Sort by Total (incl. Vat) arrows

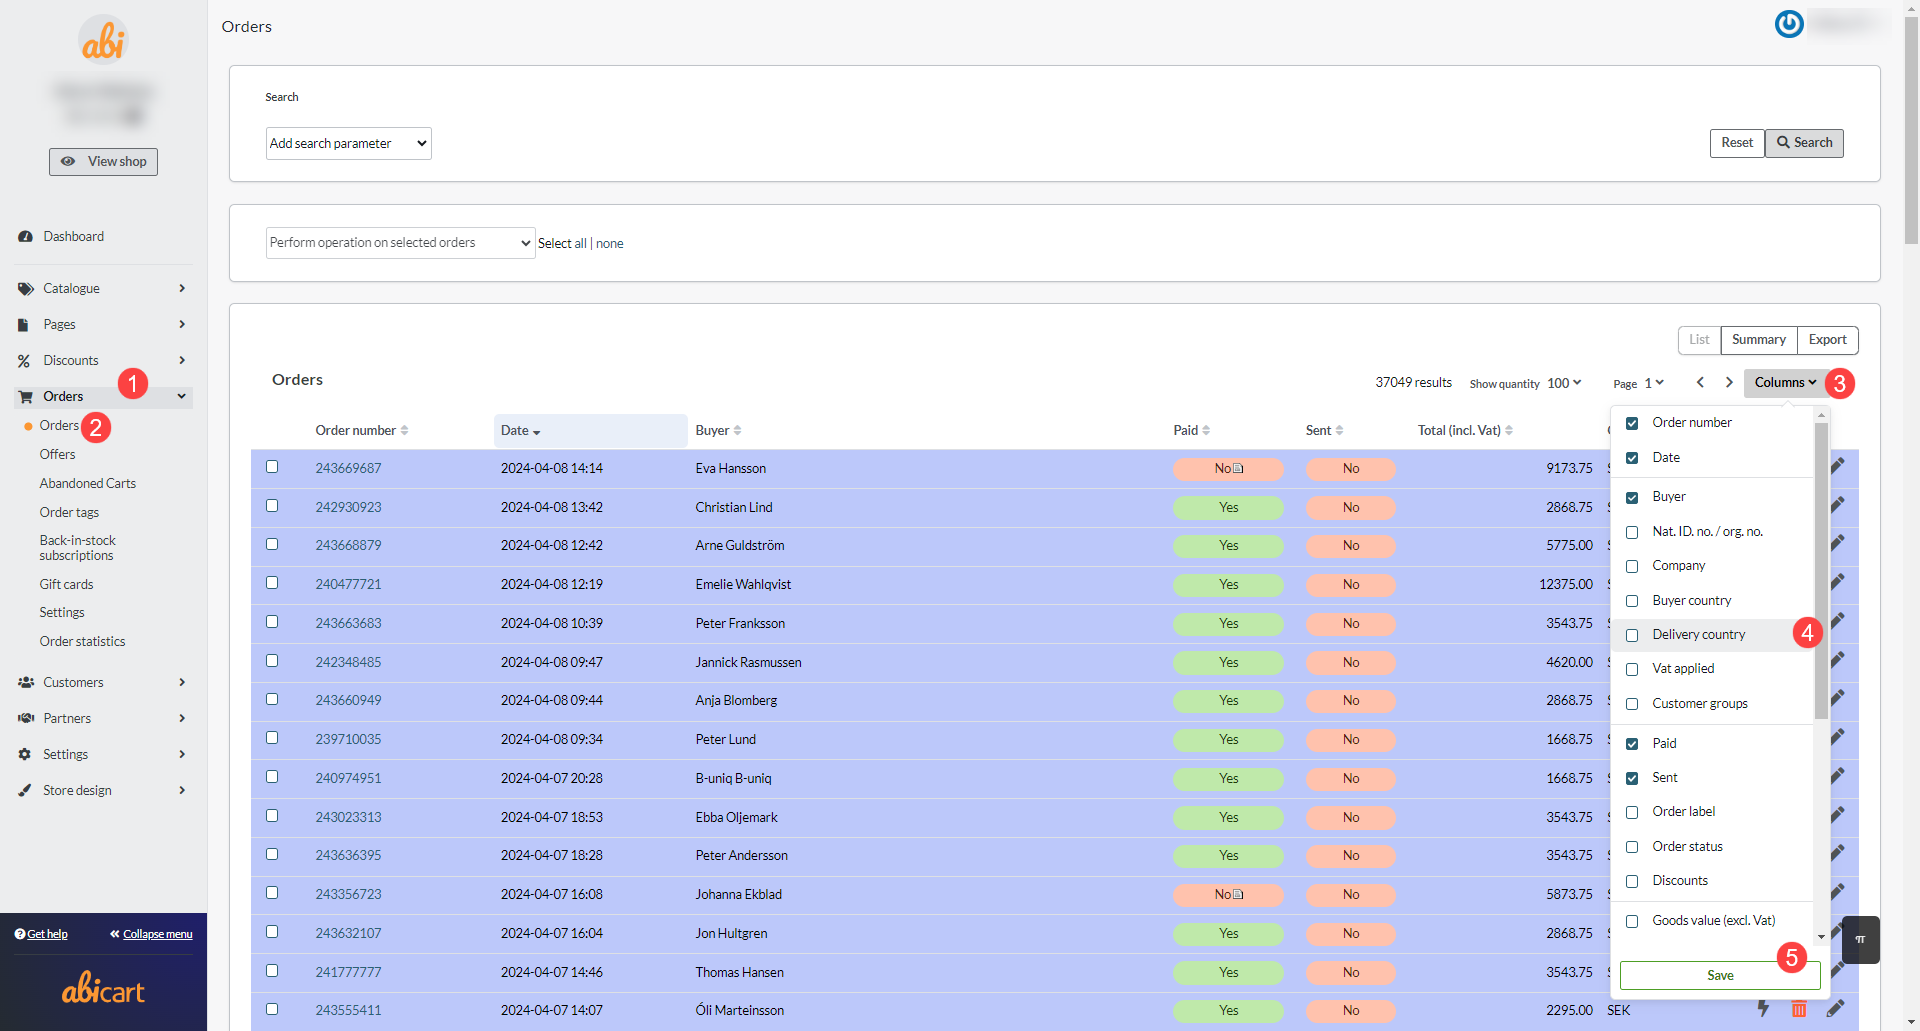(1509, 431)
